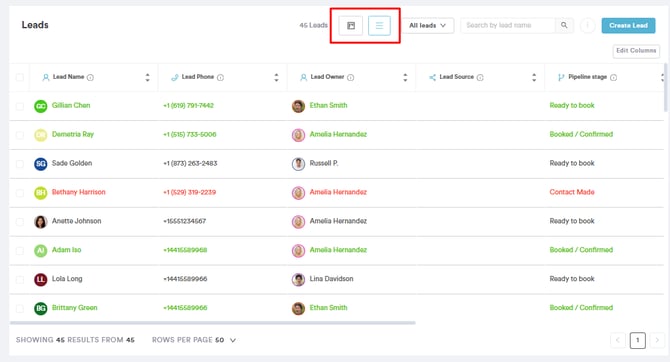
Task: Check the Sade Golden row checkbox
Action: point(20,163)
